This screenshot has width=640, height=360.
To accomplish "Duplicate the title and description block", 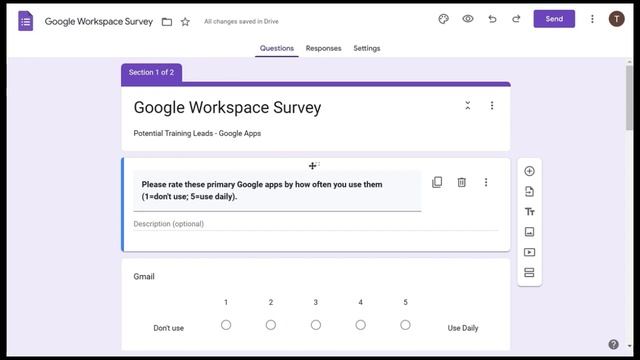I will (x=437, y=182).
